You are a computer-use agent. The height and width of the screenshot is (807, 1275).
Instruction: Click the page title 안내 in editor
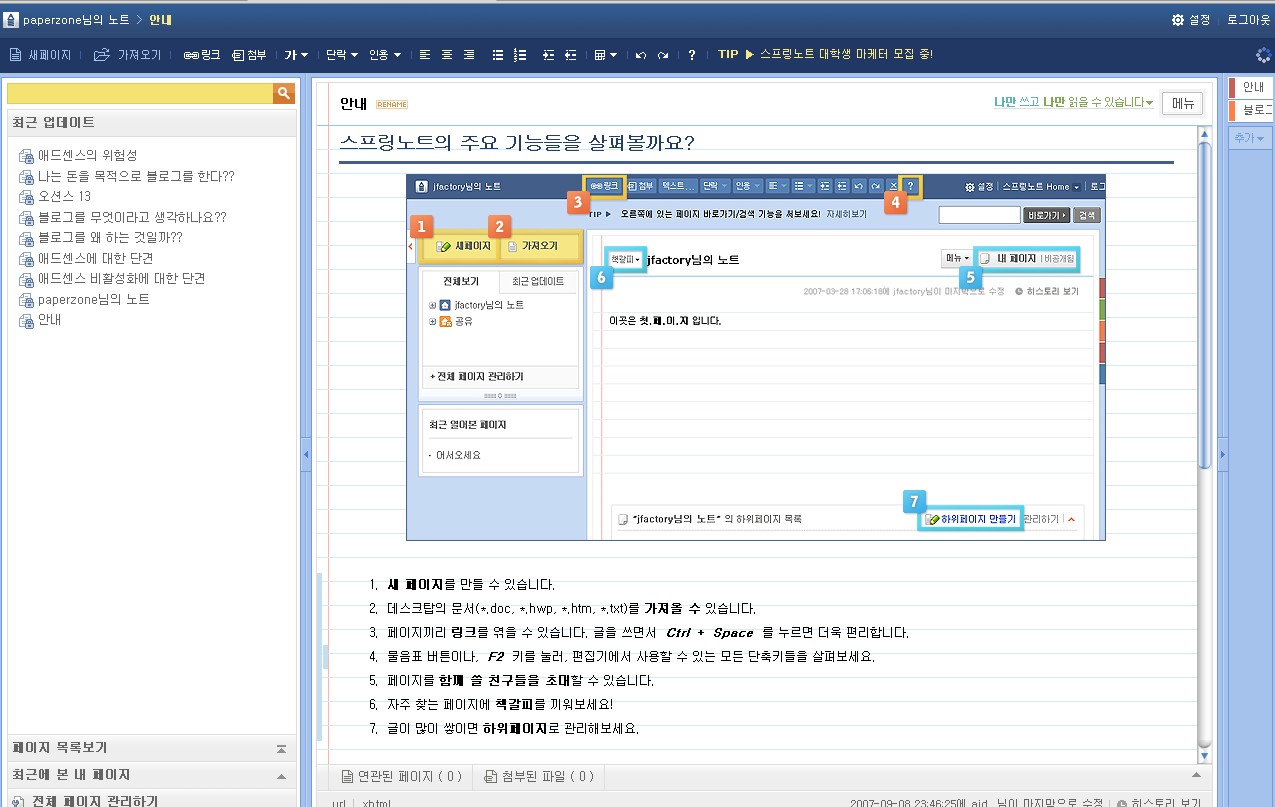pyautogui.click(x=353, y=103)
